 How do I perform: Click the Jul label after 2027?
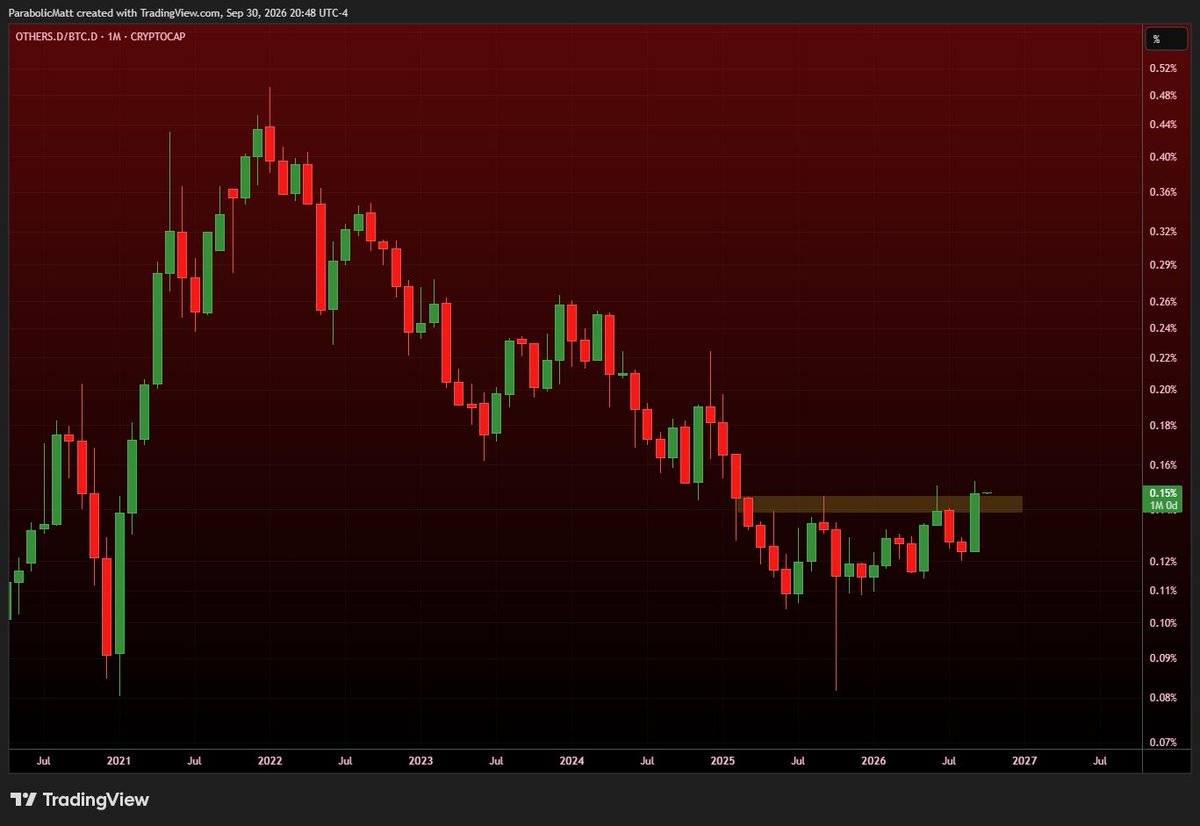[1100, 761]
